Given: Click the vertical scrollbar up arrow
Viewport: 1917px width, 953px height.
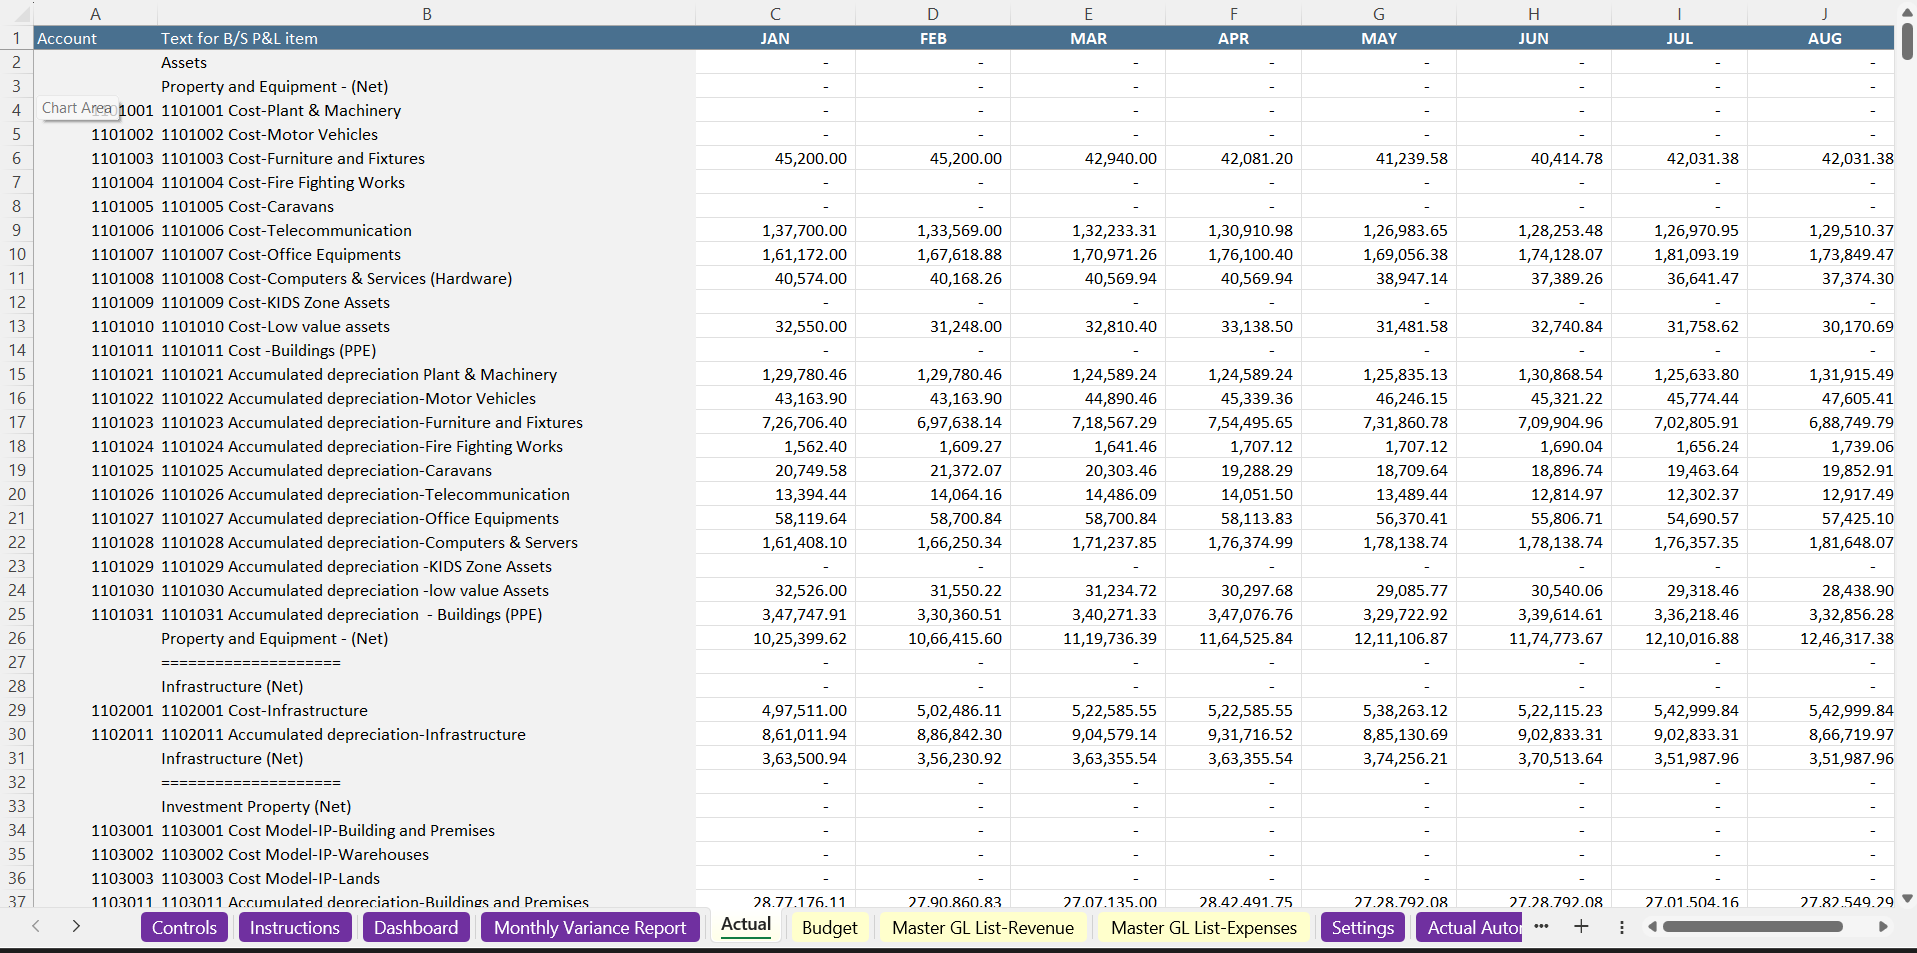Looking at the screenshot, I should [x=1907, y=12].
